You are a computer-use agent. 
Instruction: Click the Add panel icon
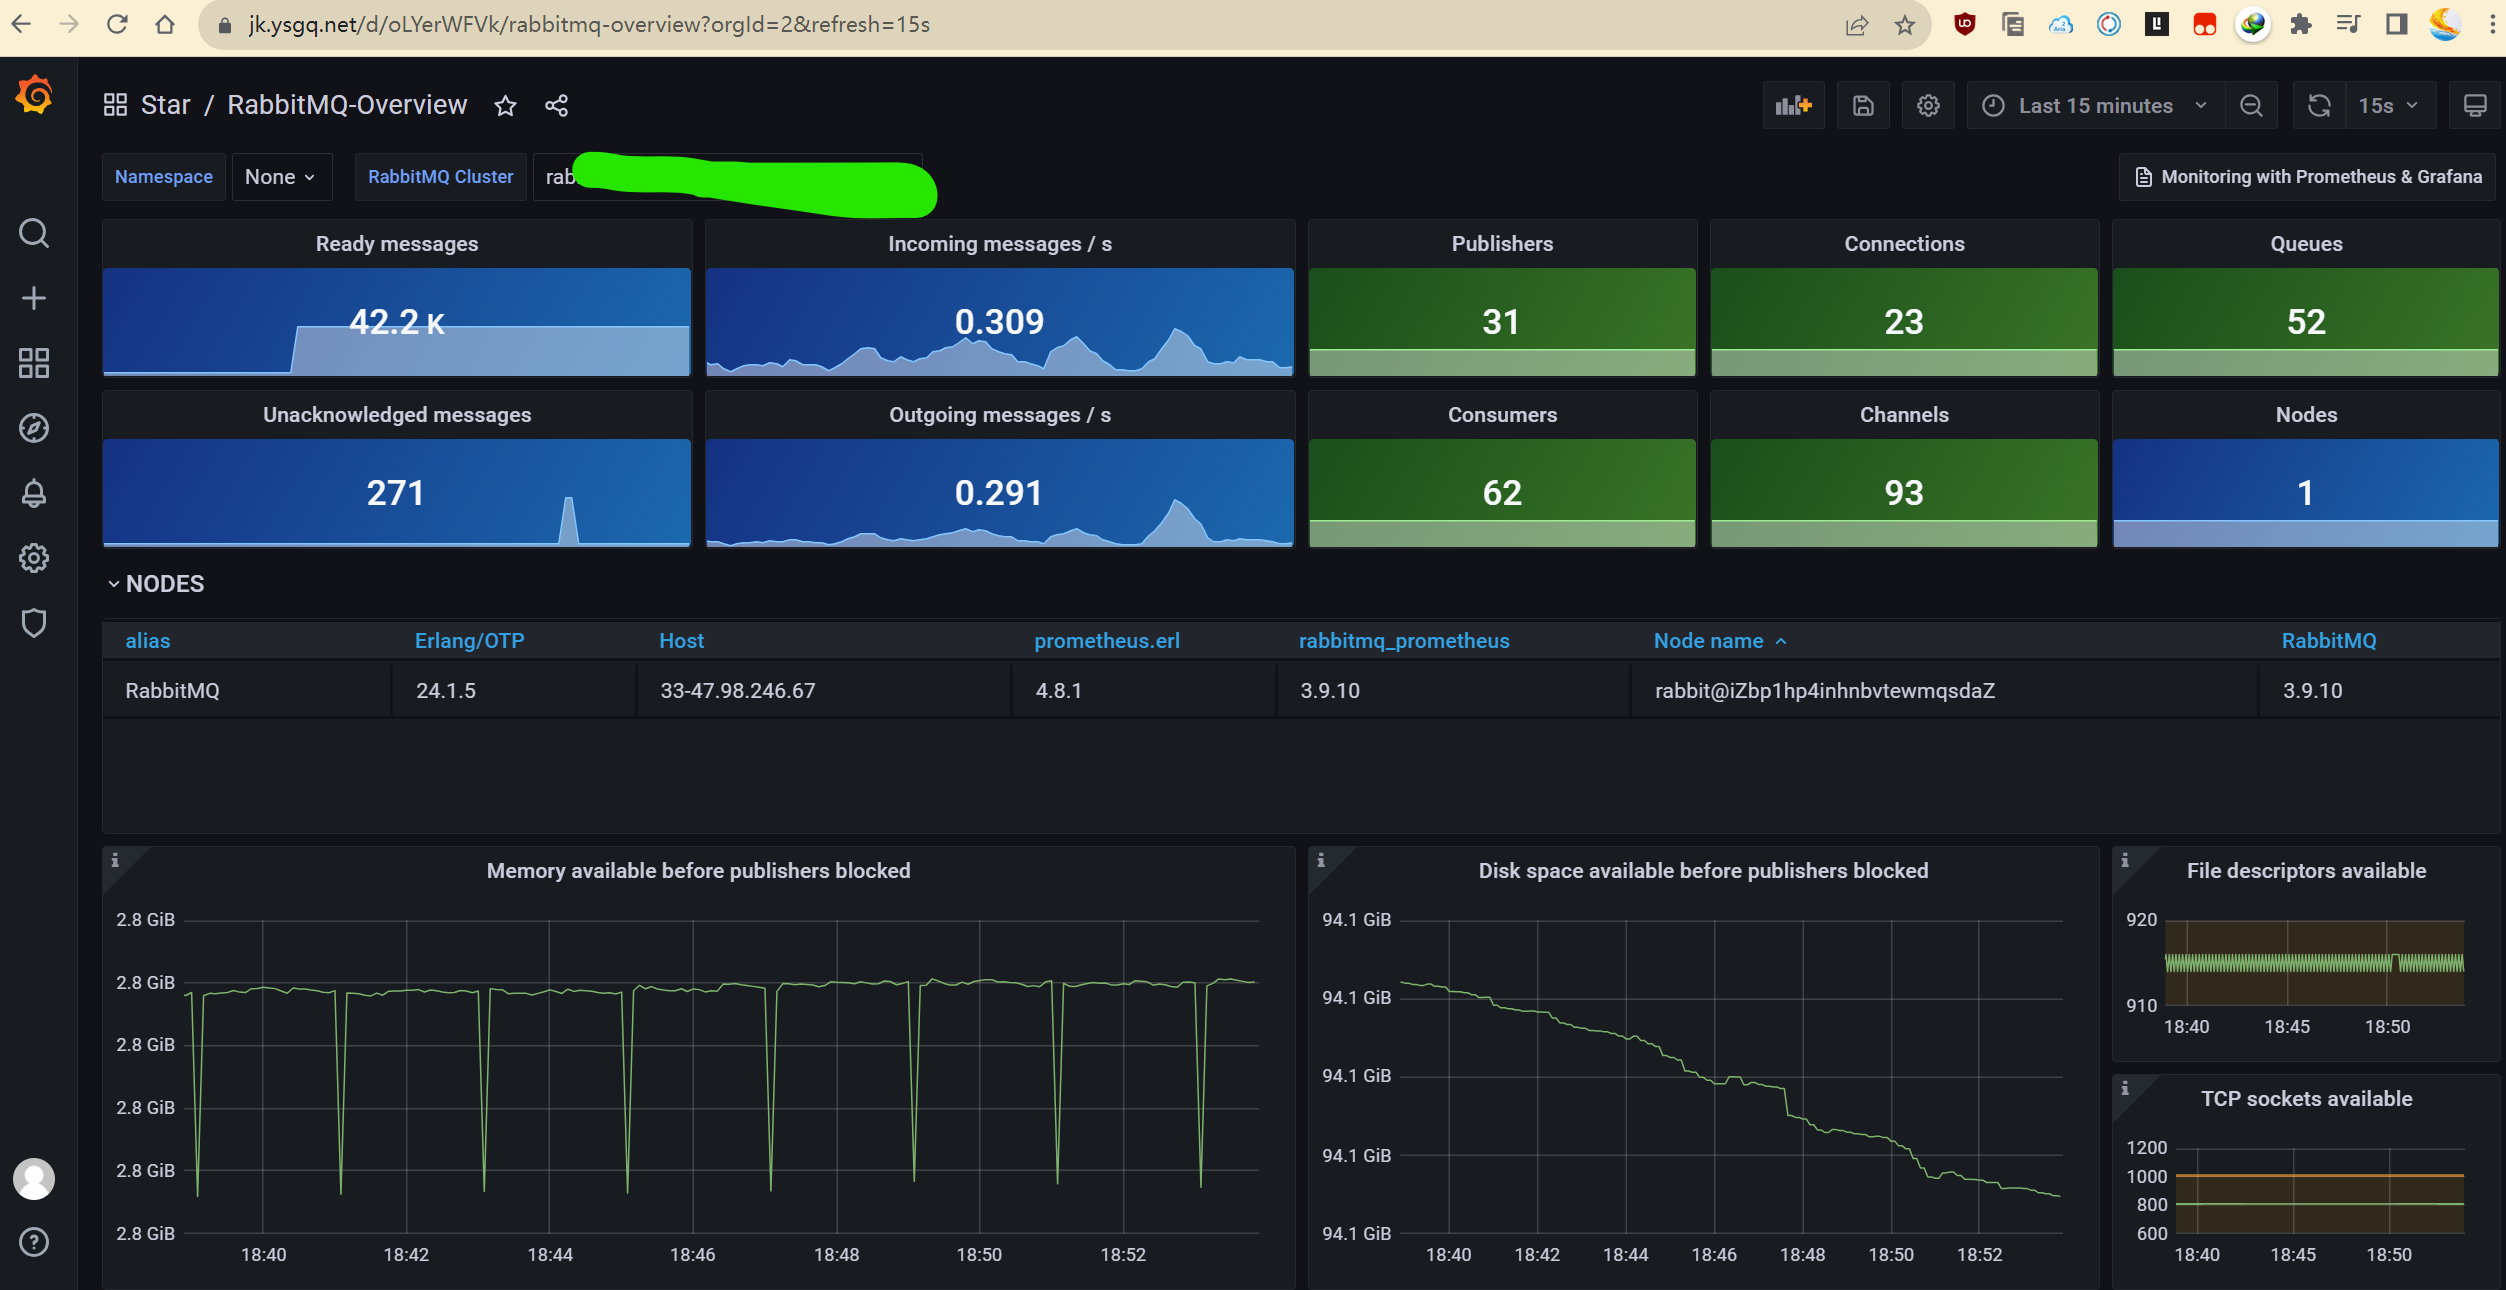(1794, 106)
